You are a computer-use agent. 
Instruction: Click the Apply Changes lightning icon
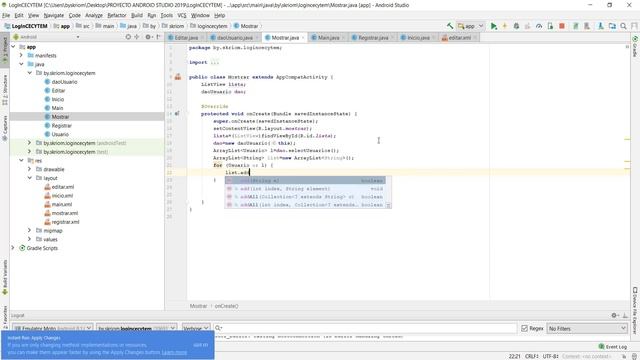504,26
